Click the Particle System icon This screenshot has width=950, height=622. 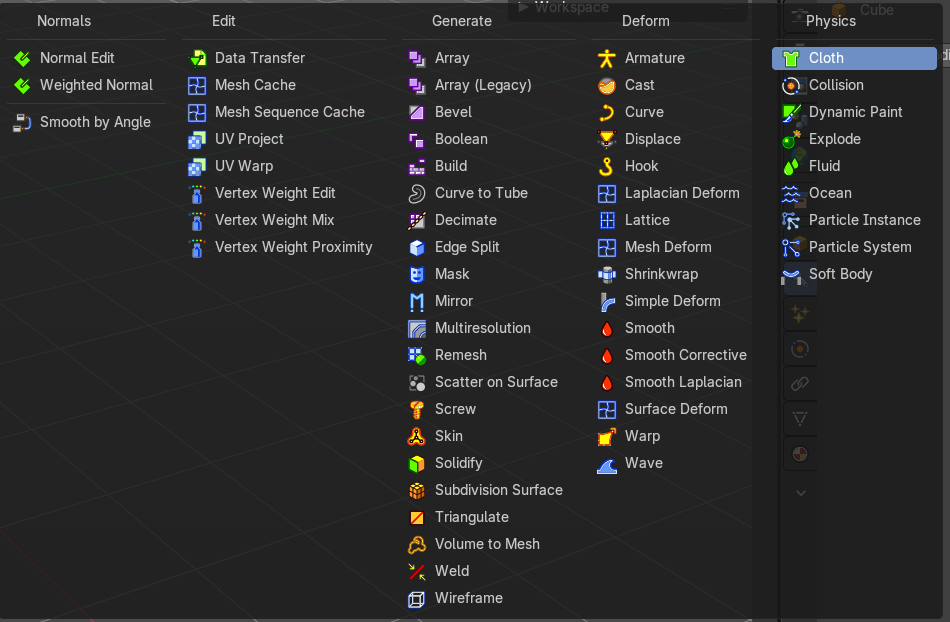coord(791,247)
